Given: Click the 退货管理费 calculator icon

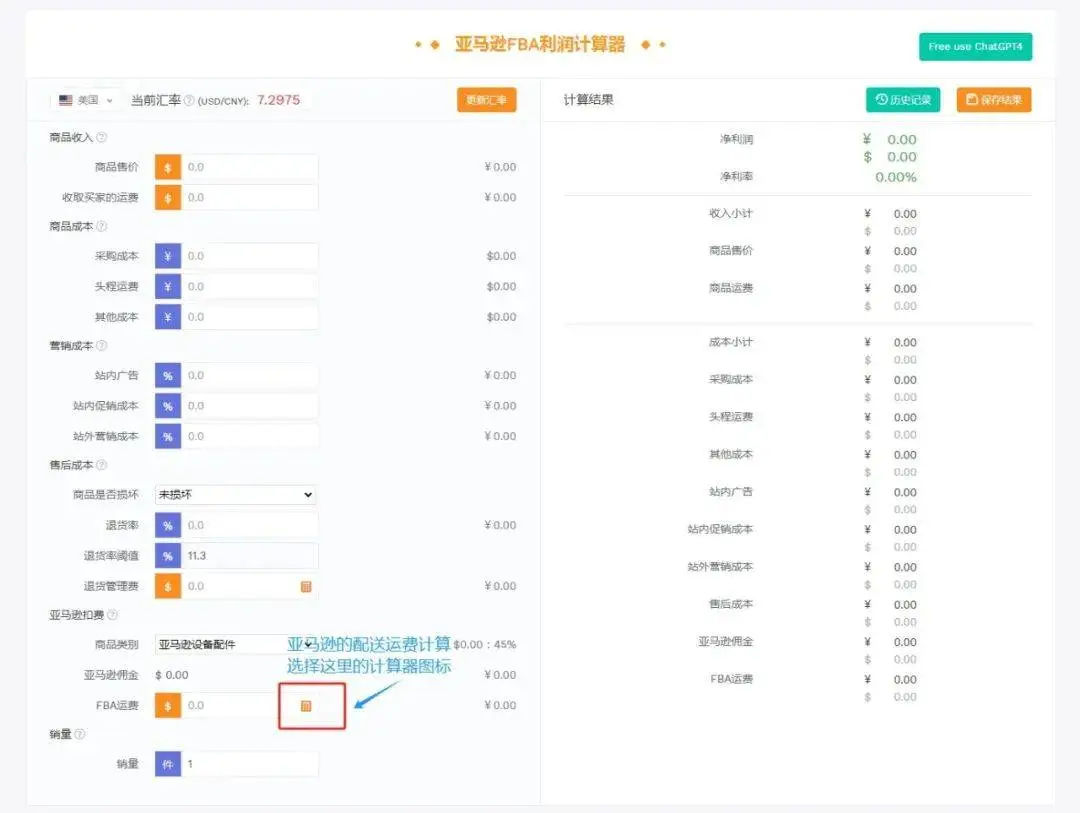Looking at the screenshot, I should [x=306, y=587].
